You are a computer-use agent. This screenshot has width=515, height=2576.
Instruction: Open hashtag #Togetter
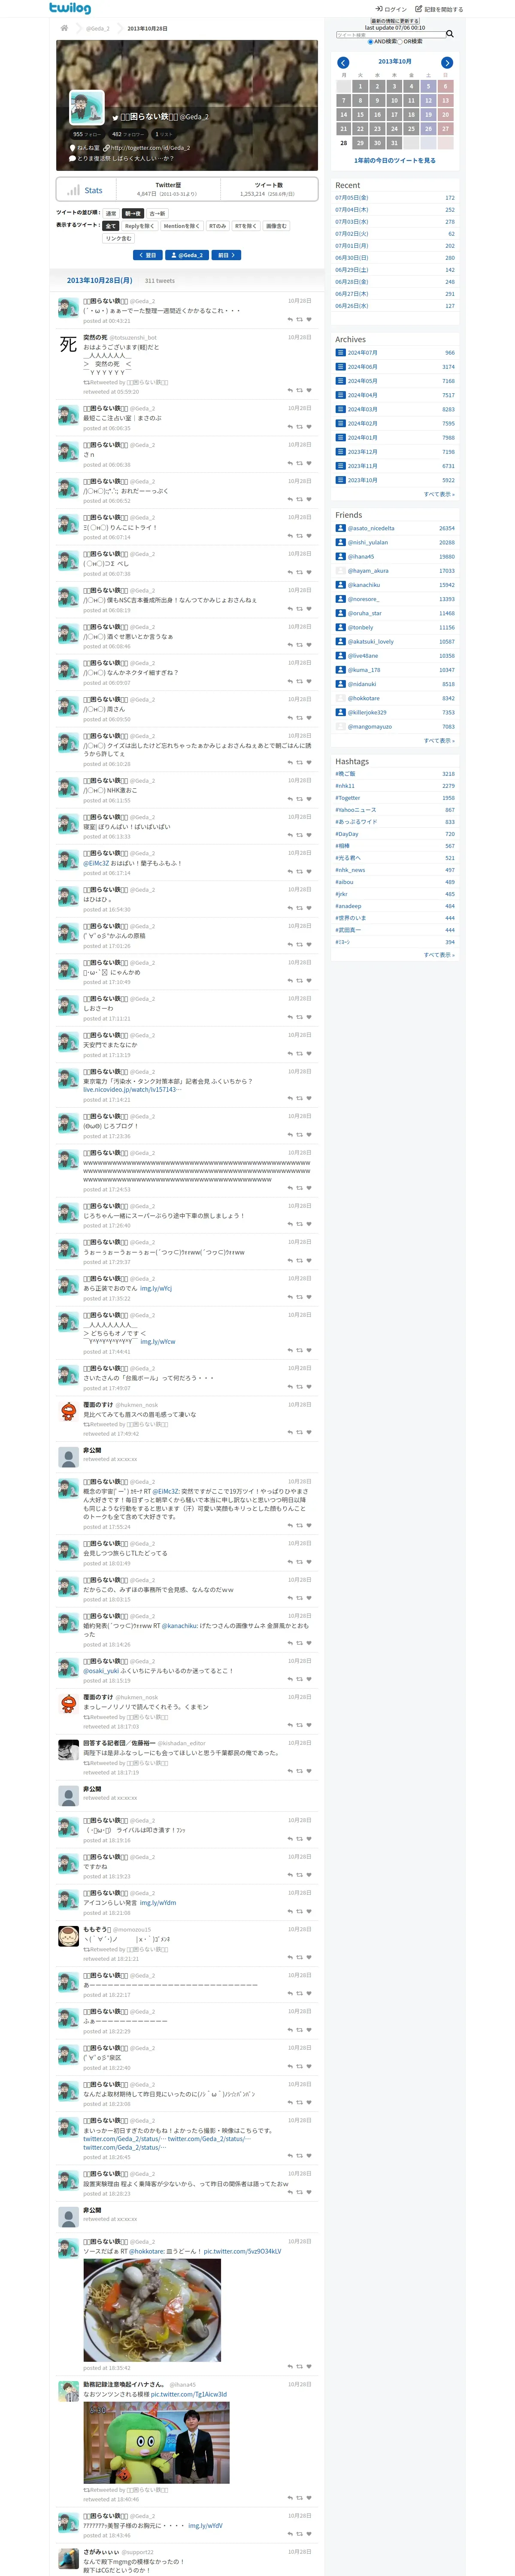point(348,798)
